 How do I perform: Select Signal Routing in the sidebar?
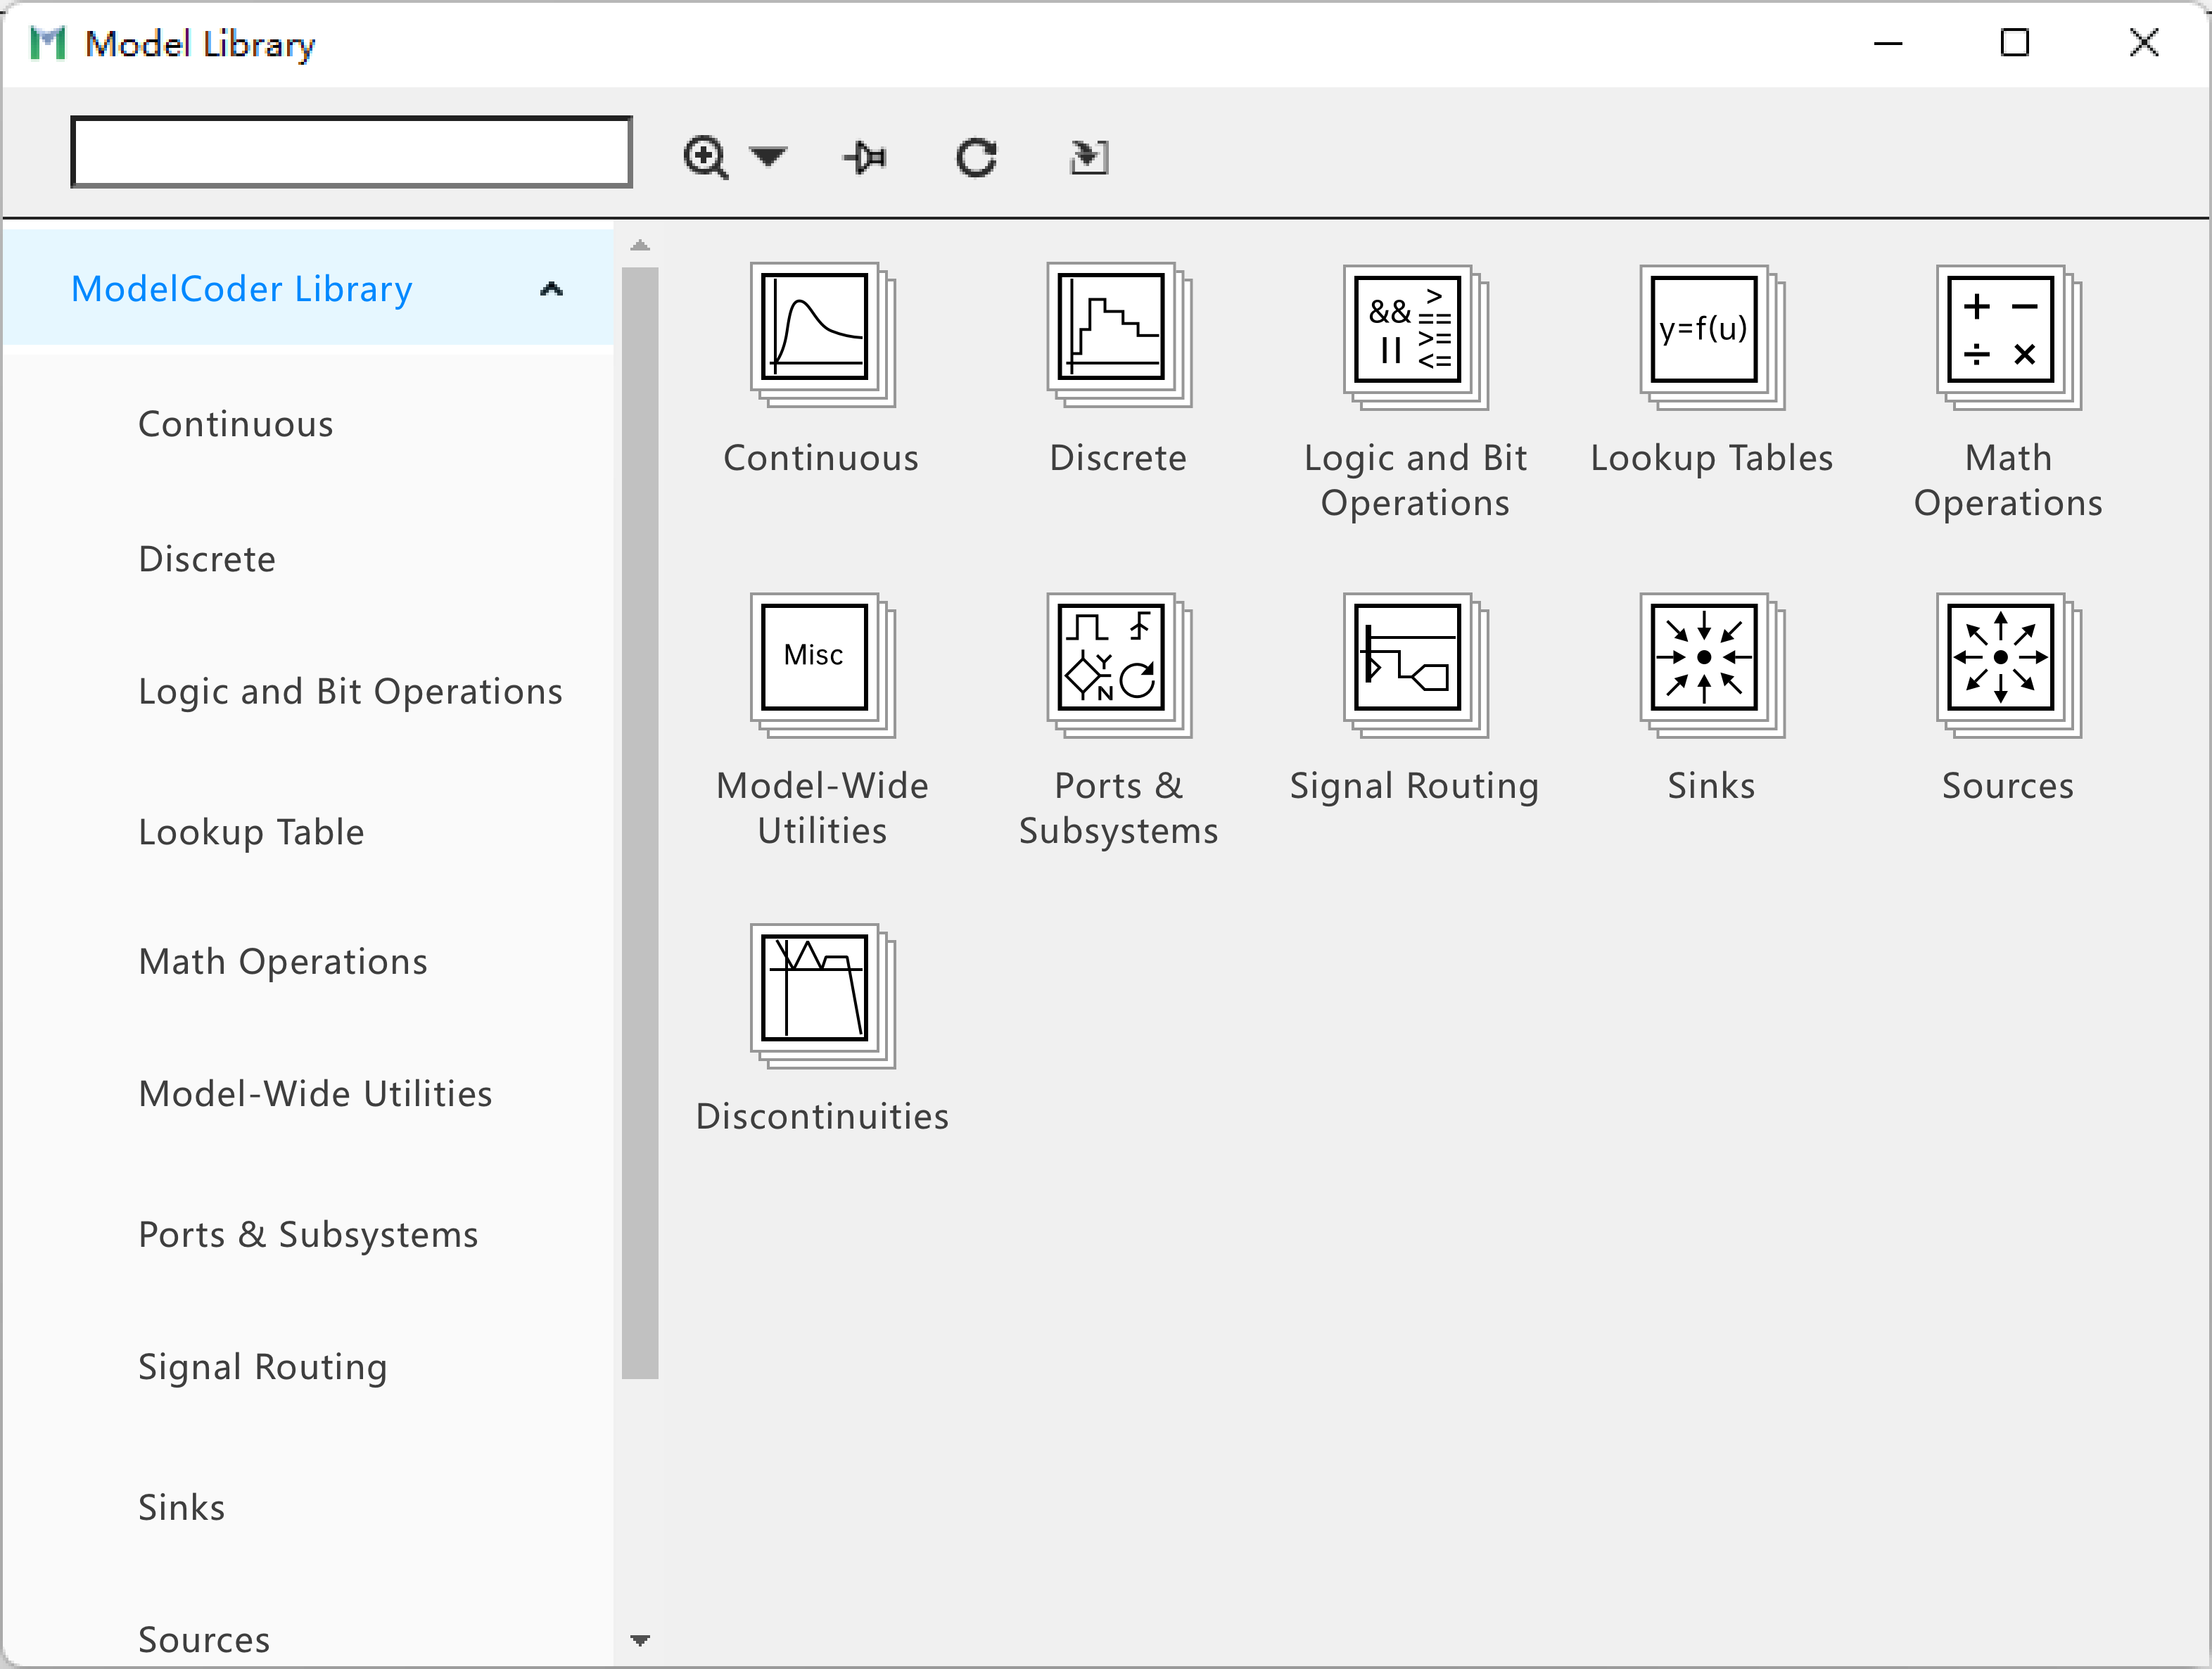(263, 1367)
